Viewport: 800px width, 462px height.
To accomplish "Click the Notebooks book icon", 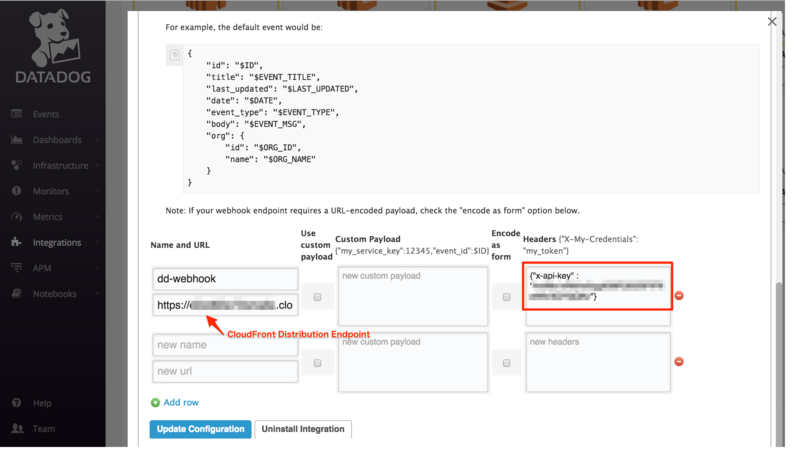I will (16, 294).
